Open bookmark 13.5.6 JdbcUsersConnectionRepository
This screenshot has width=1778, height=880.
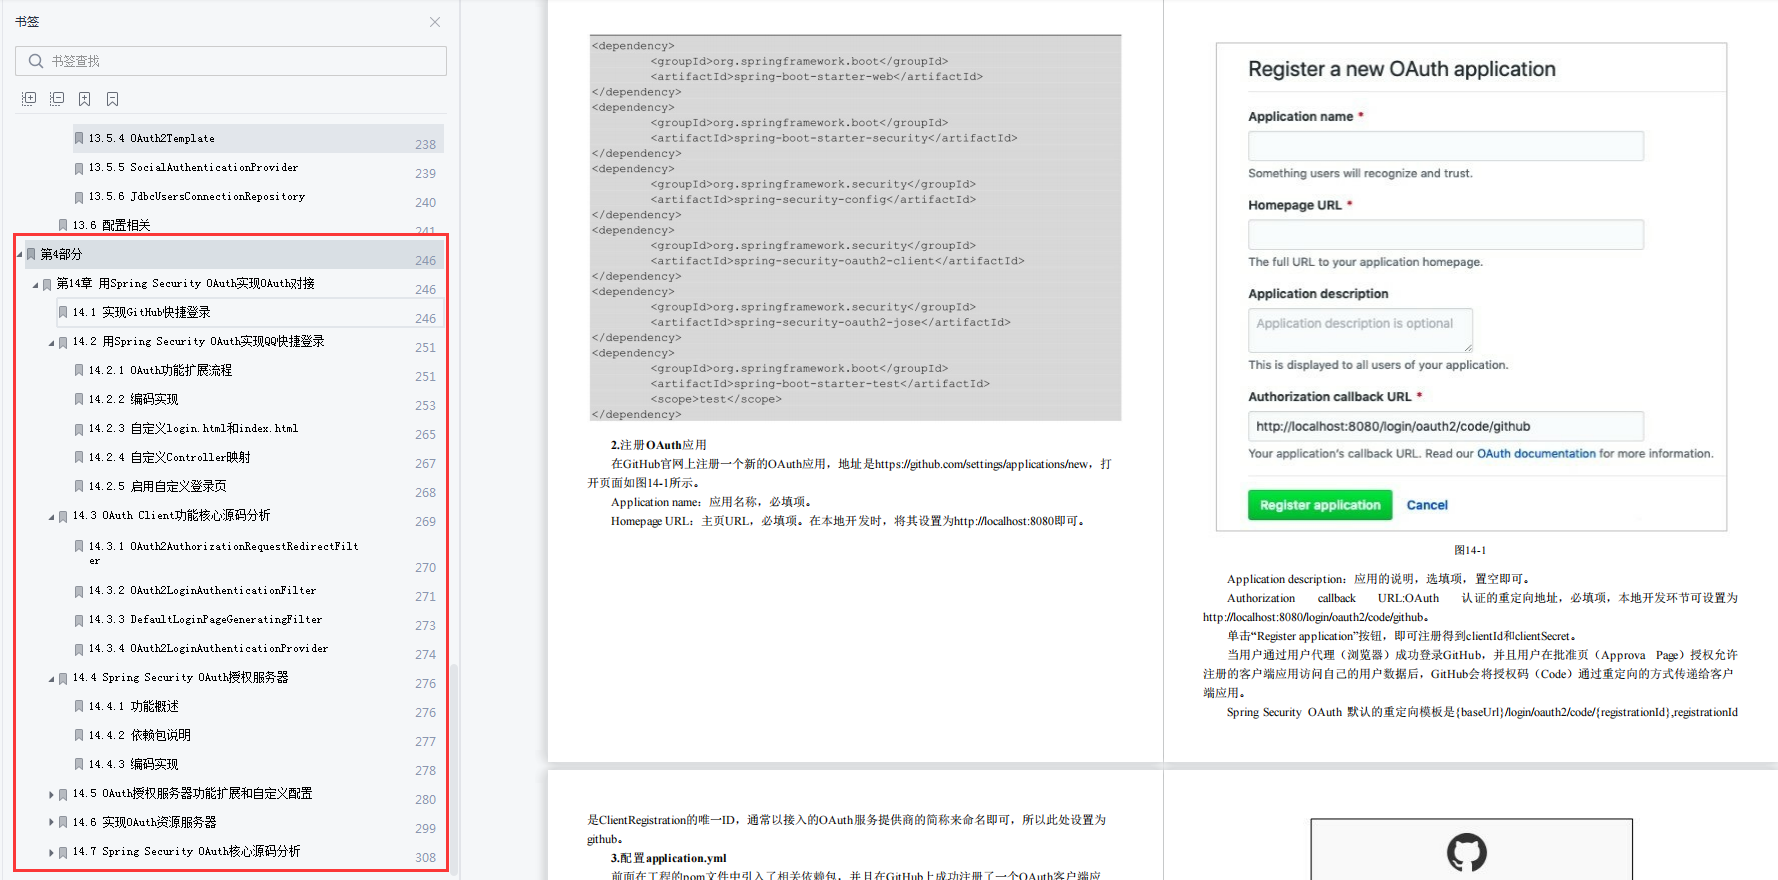196,196
